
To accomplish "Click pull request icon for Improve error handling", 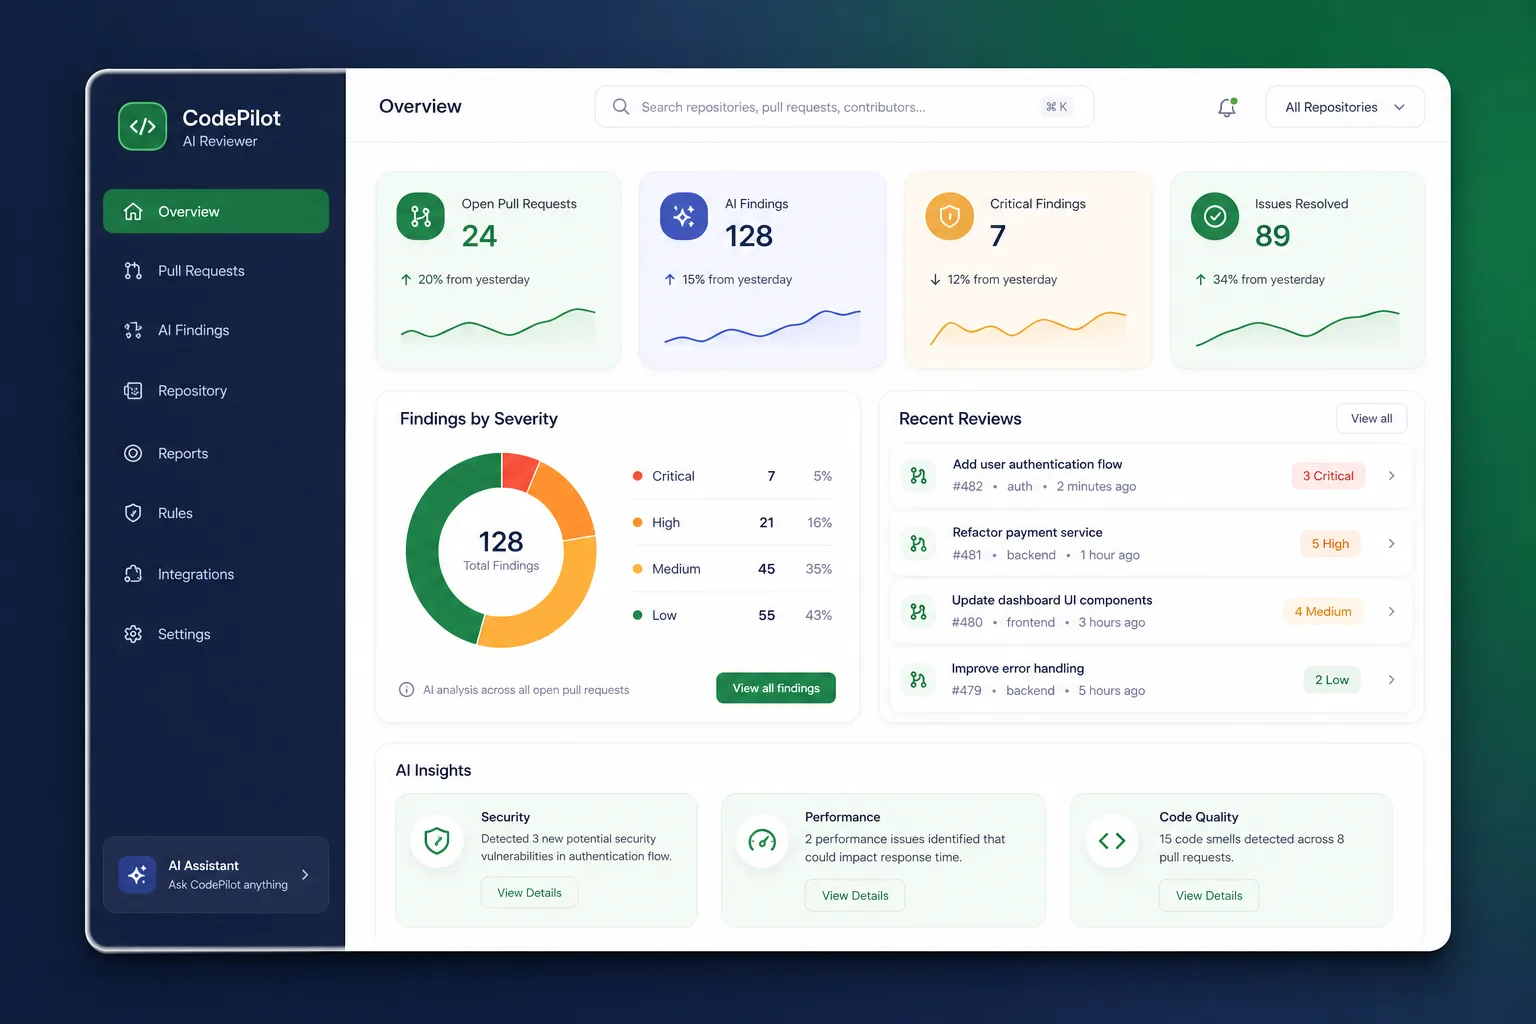I will point(918,680).
